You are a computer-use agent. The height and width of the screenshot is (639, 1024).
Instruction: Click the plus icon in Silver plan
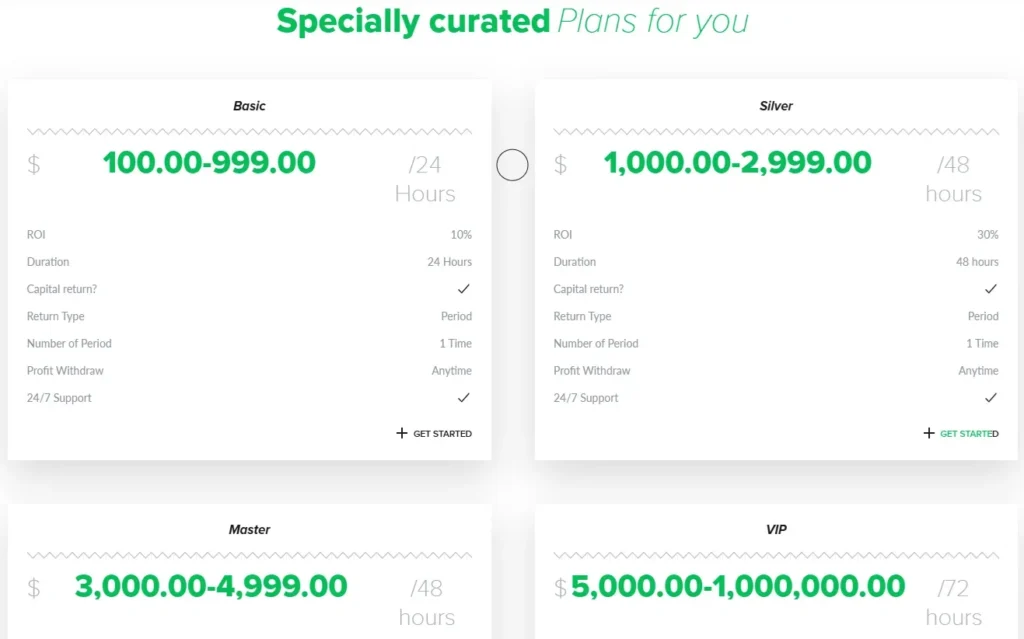click(x=929, y=434)
